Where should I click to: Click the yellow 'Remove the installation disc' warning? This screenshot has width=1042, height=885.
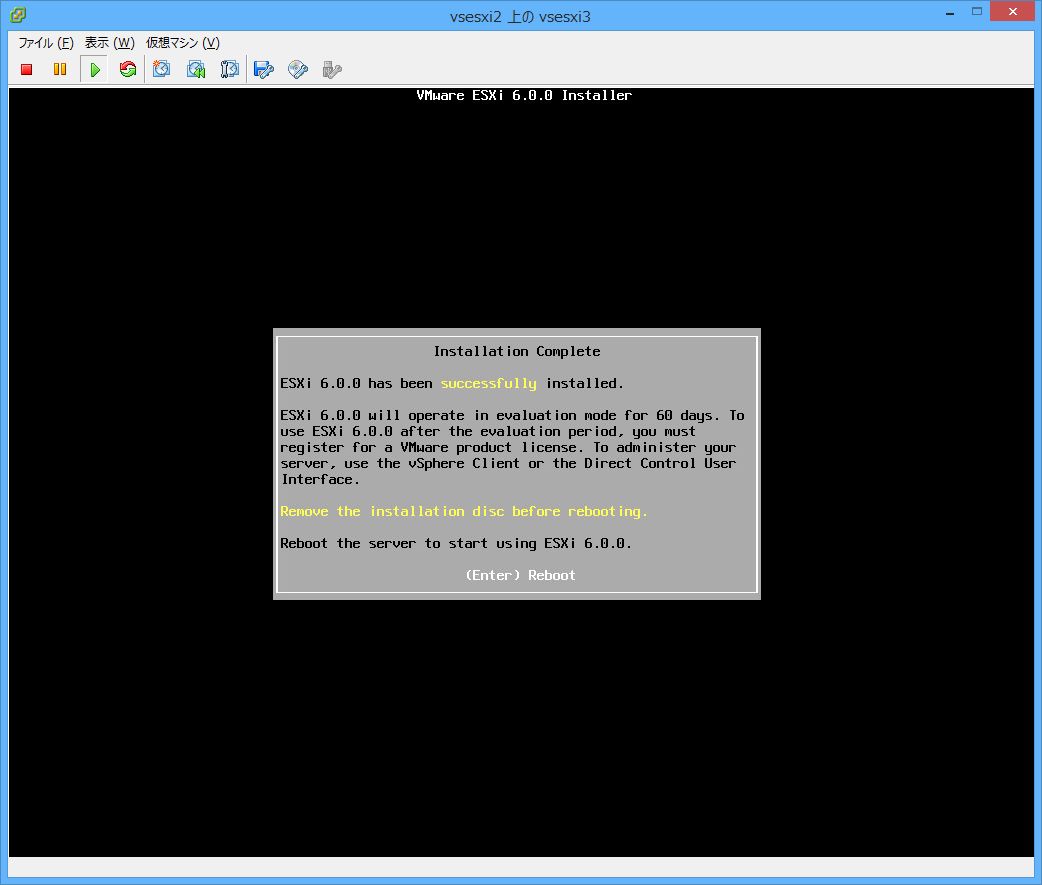[464, 511]
